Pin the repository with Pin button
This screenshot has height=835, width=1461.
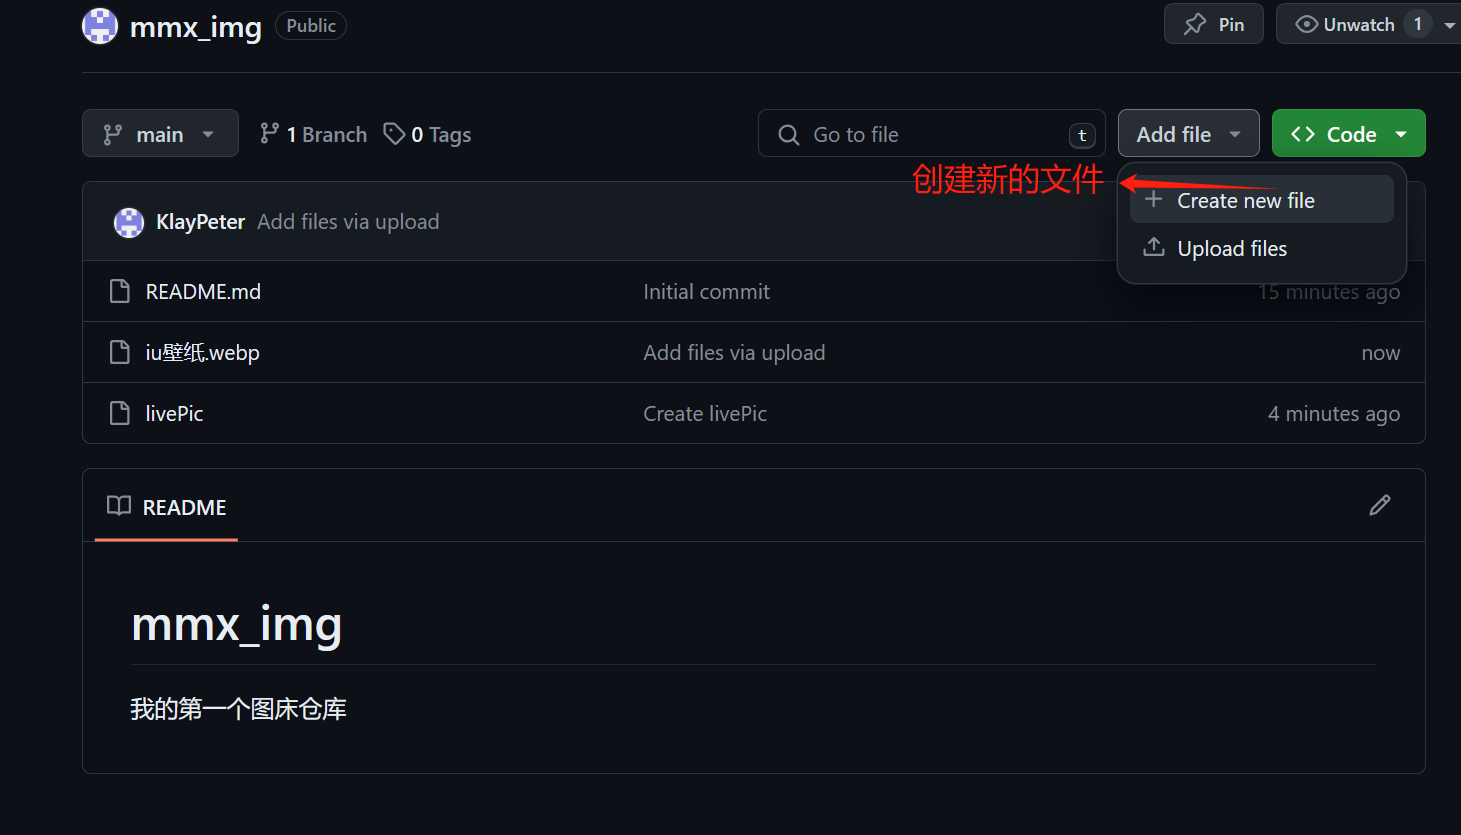tap(1214, 24)
